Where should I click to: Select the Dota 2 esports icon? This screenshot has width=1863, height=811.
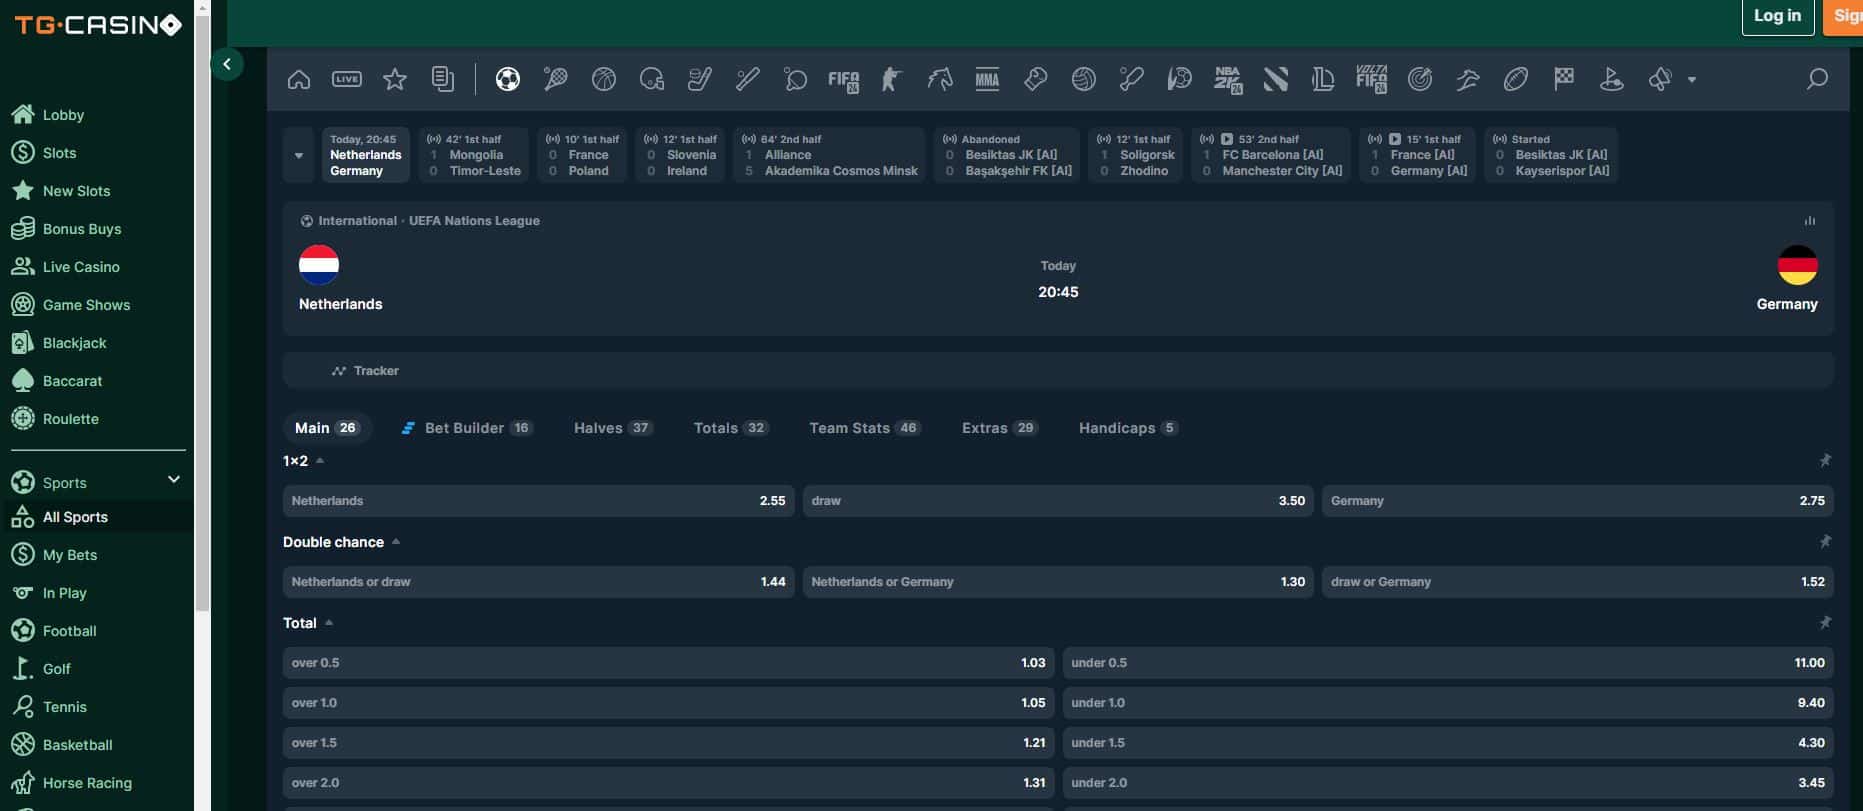point(1276,79)
